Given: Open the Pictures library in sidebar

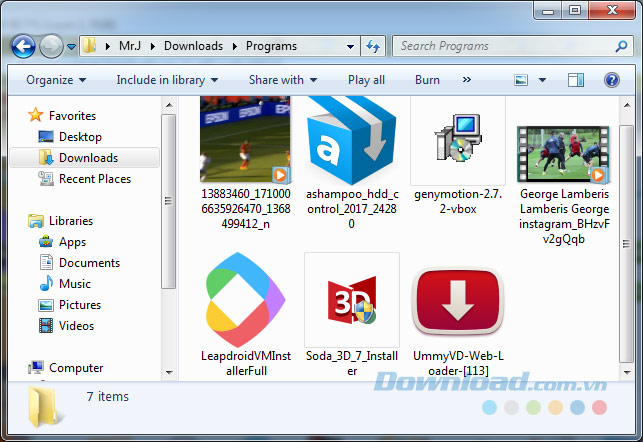Looking at the screenshot, I should tap(80, 305).
